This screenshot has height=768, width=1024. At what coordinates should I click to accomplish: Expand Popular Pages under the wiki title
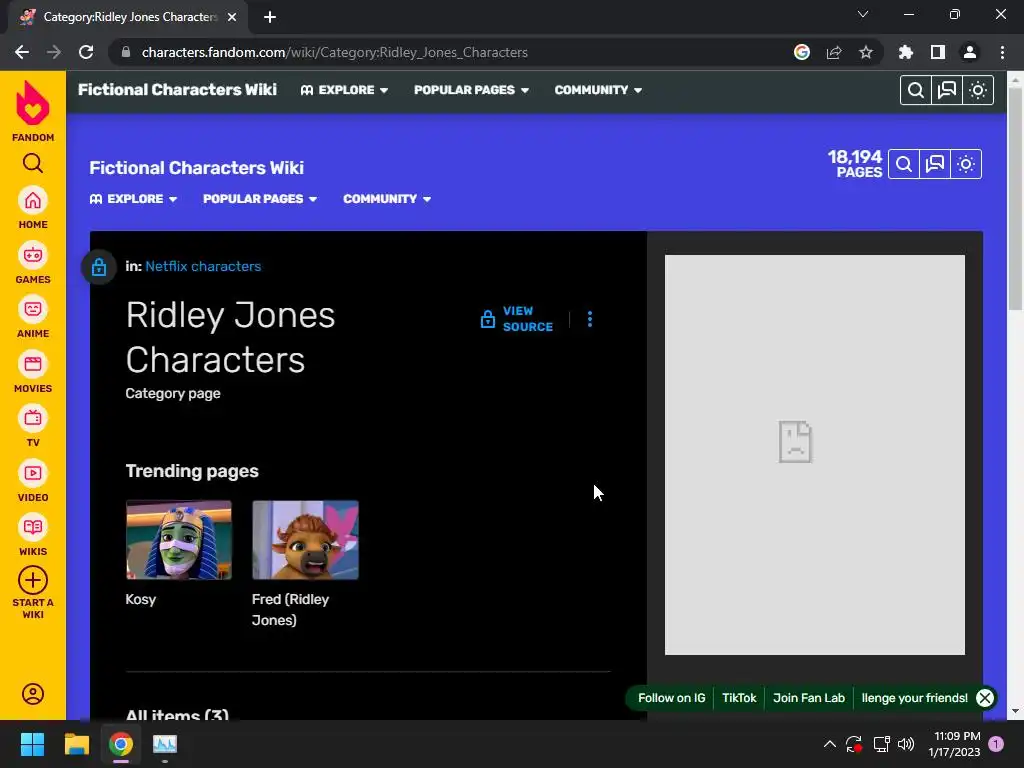[x=260, y=199]
